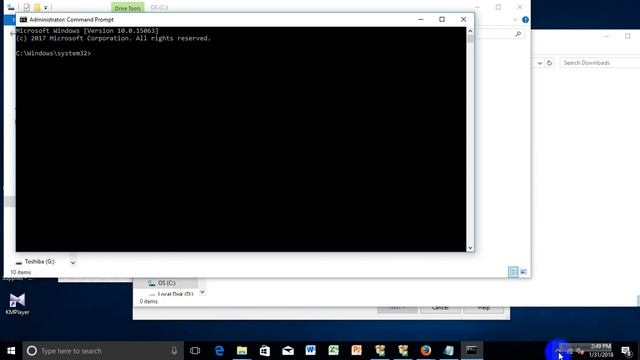Viewport: 640px width, 360px height.
Task: Click refresh icon beside Search Downloads box
Action: pyautogui.click(x=549, y=63)
